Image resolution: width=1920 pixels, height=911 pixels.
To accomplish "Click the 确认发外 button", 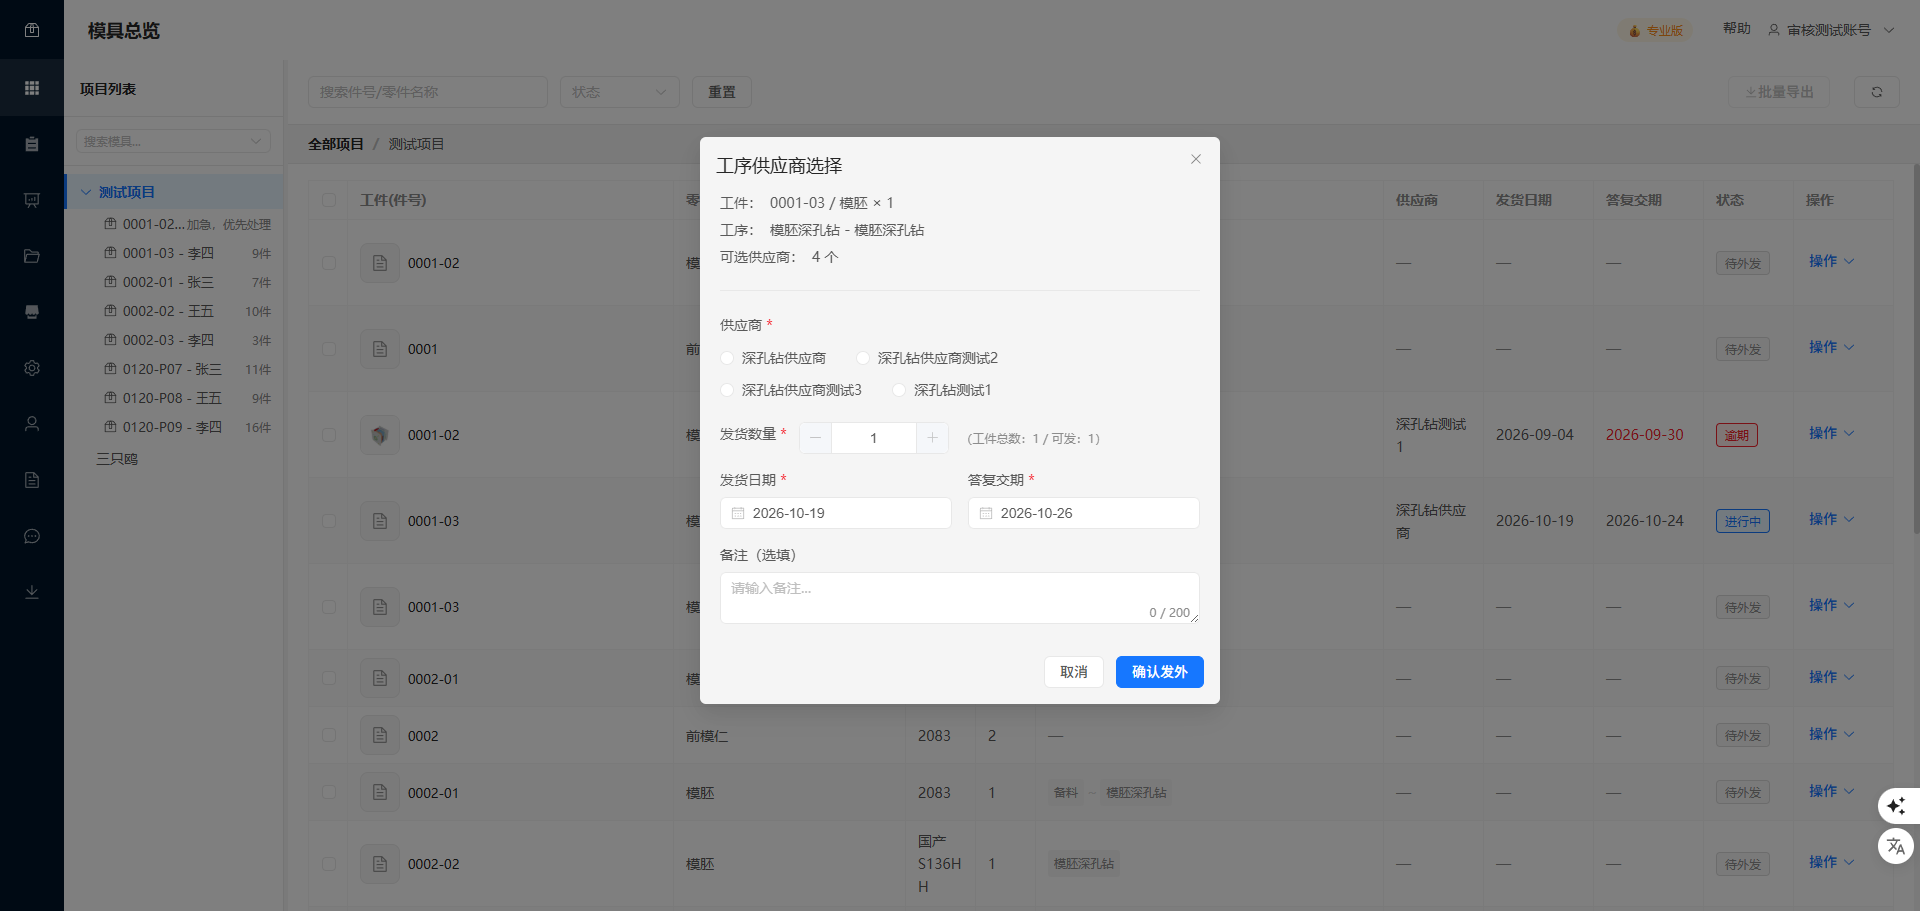I will coord(1160,672).
